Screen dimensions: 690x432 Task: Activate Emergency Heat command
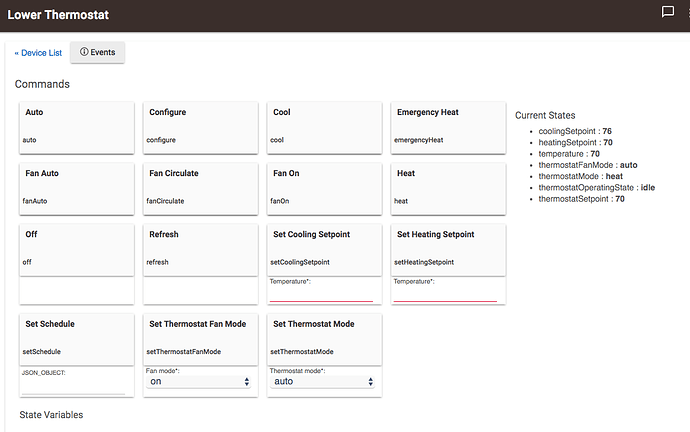coord(449,126)
